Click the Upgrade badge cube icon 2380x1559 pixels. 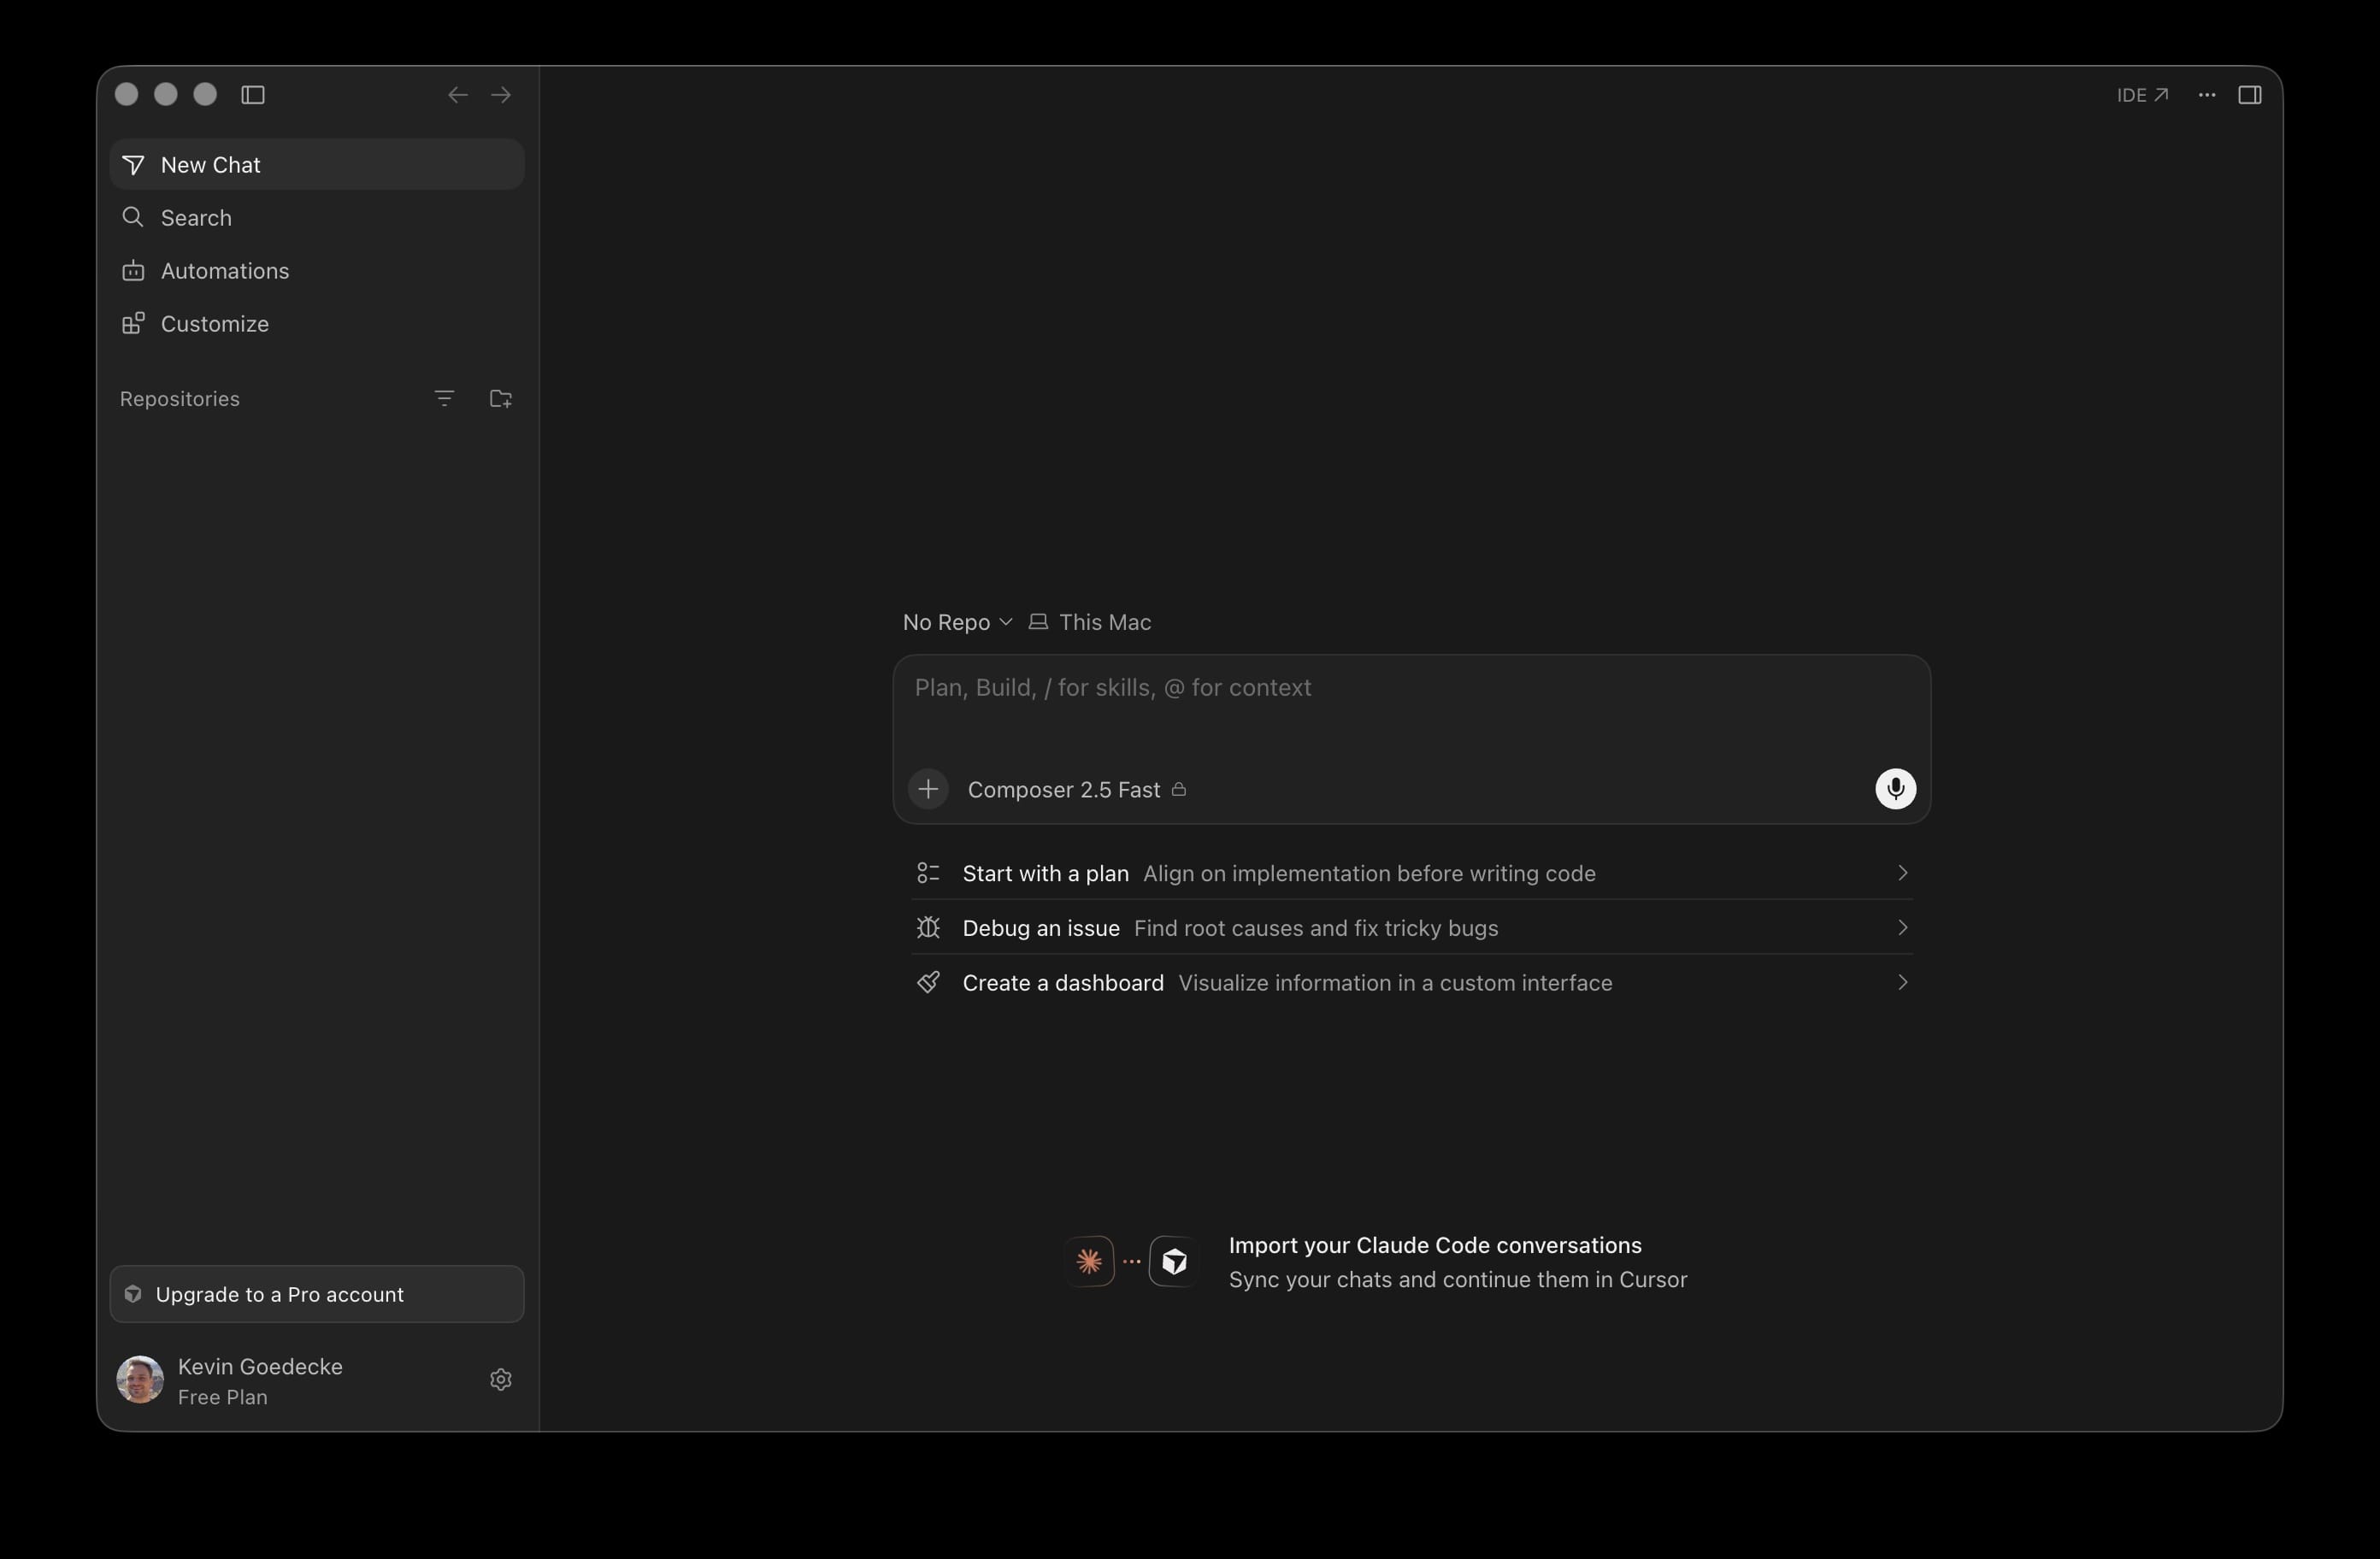point(133,1295)
